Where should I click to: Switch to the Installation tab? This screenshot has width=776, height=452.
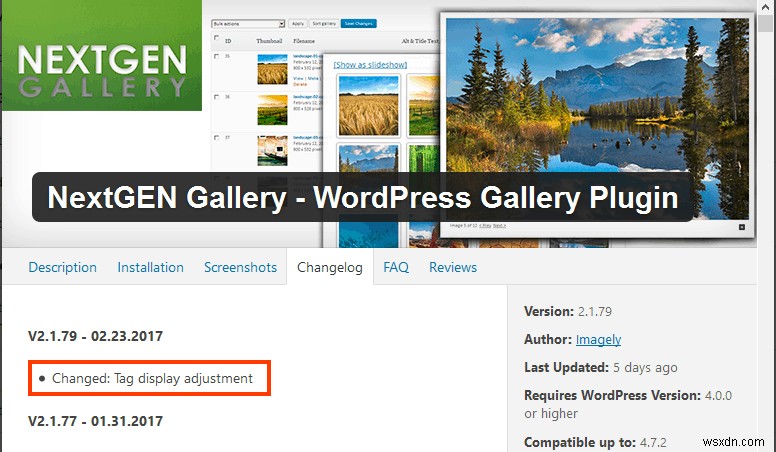[x=150, y=267]
